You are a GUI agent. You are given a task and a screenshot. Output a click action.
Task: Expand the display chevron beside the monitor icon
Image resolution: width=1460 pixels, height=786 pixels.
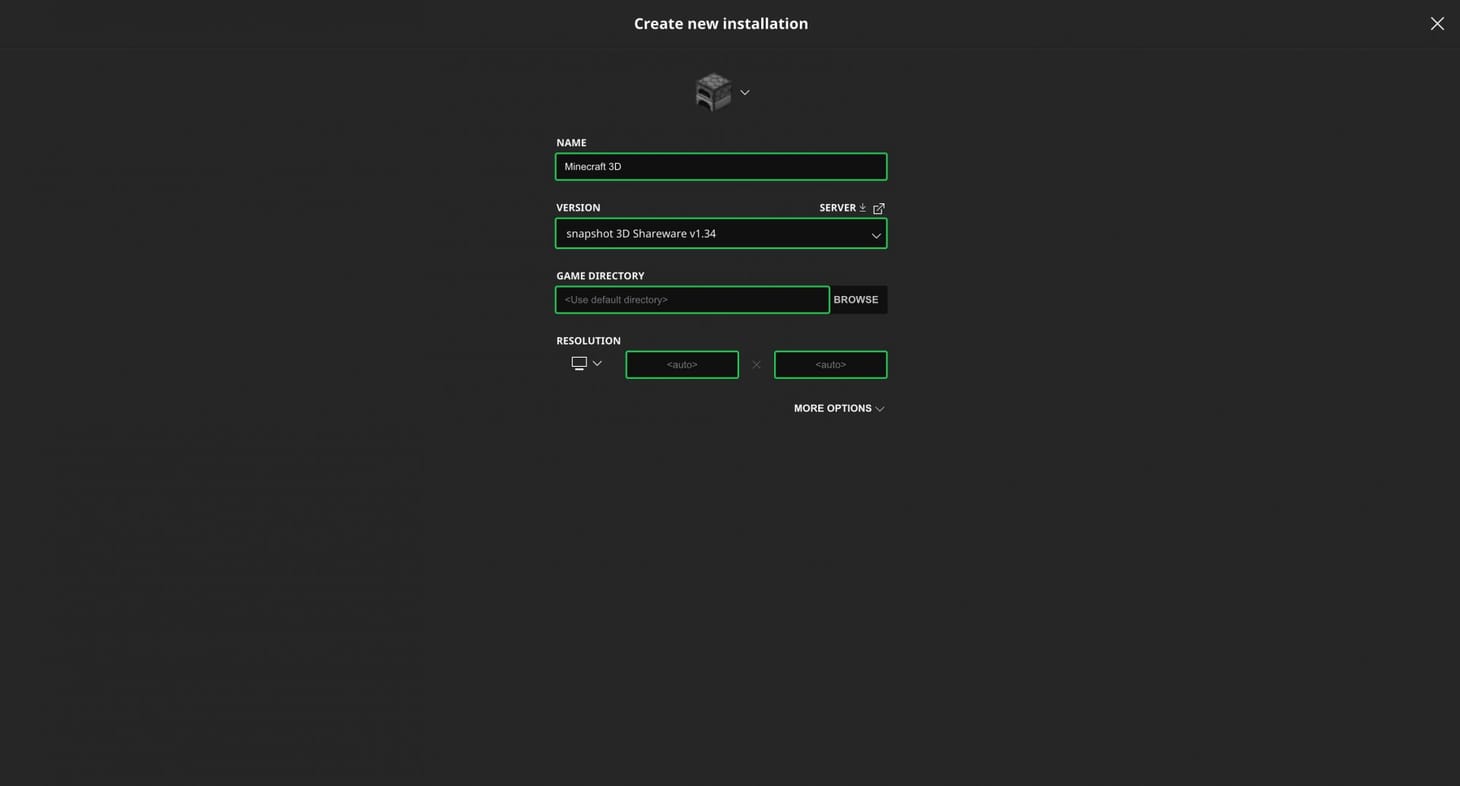(597, 362)
